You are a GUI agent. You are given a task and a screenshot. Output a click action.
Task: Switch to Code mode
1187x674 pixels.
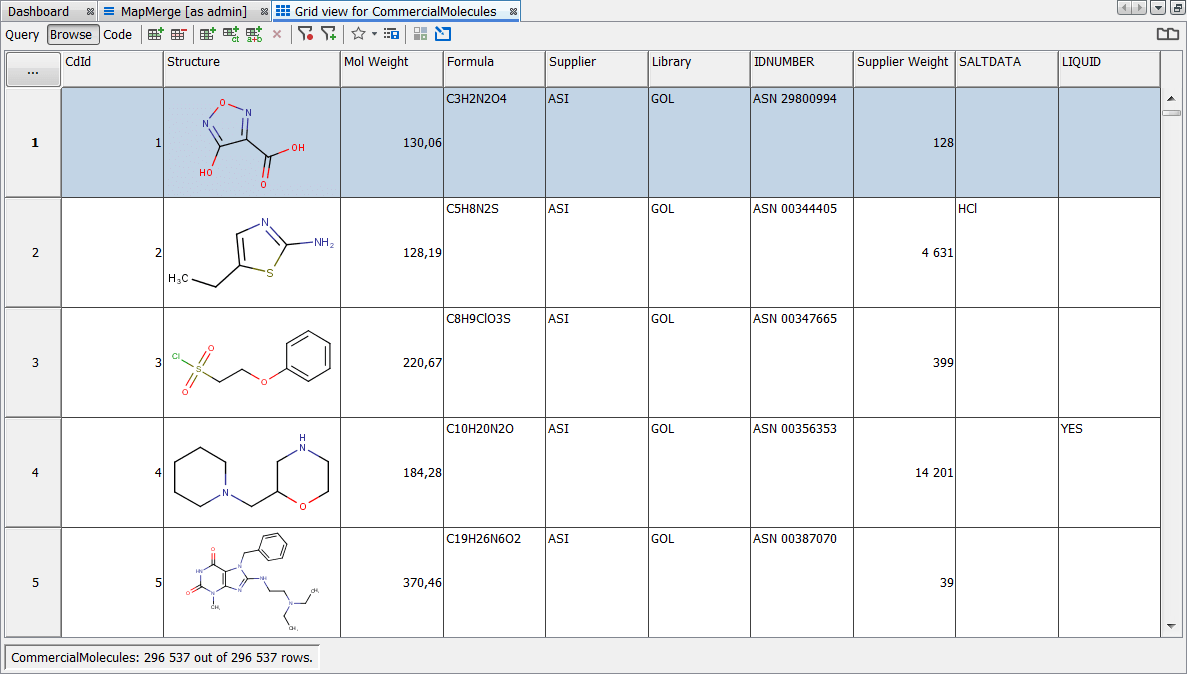pos(117,34)
